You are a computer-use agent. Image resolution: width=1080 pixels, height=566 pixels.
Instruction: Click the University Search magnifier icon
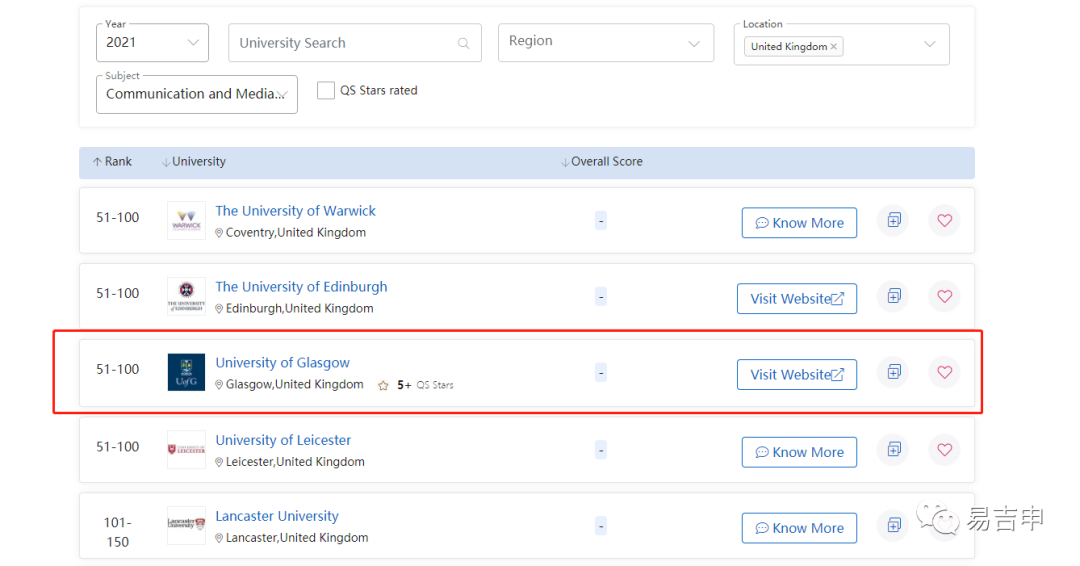point(464,43)
